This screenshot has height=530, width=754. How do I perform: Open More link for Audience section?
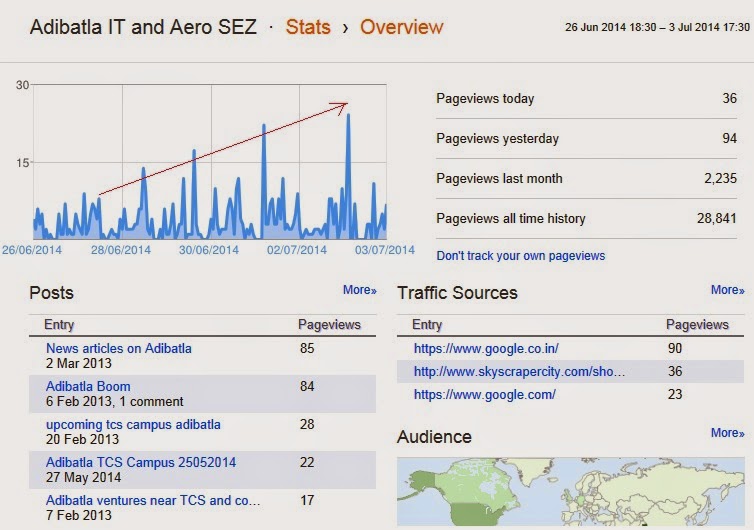(x=727, y=432)
